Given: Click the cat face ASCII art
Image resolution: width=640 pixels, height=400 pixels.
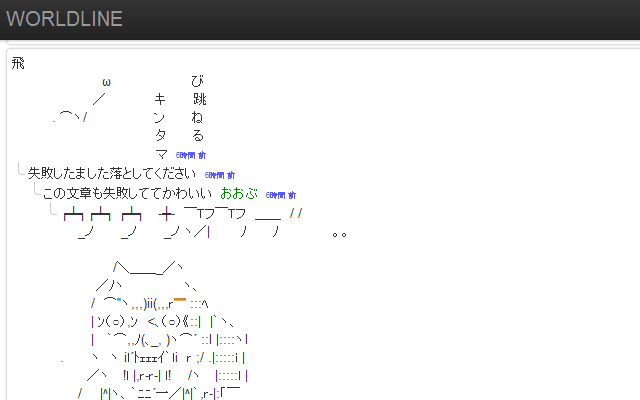Looking at the screenshot, I should (x=163, y=330).
